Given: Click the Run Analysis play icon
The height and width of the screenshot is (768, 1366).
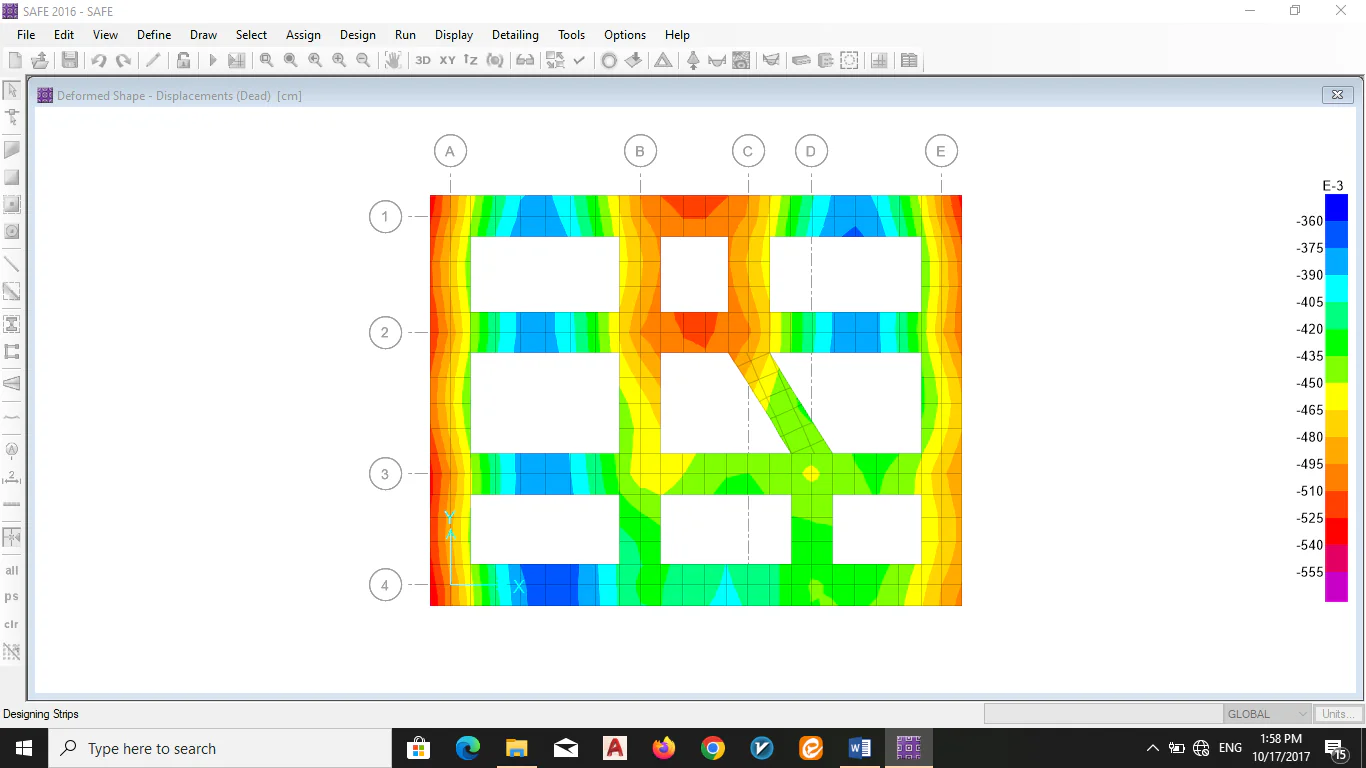Looking at the screenshot, I should pyautogui.click(x=213, y=61).
